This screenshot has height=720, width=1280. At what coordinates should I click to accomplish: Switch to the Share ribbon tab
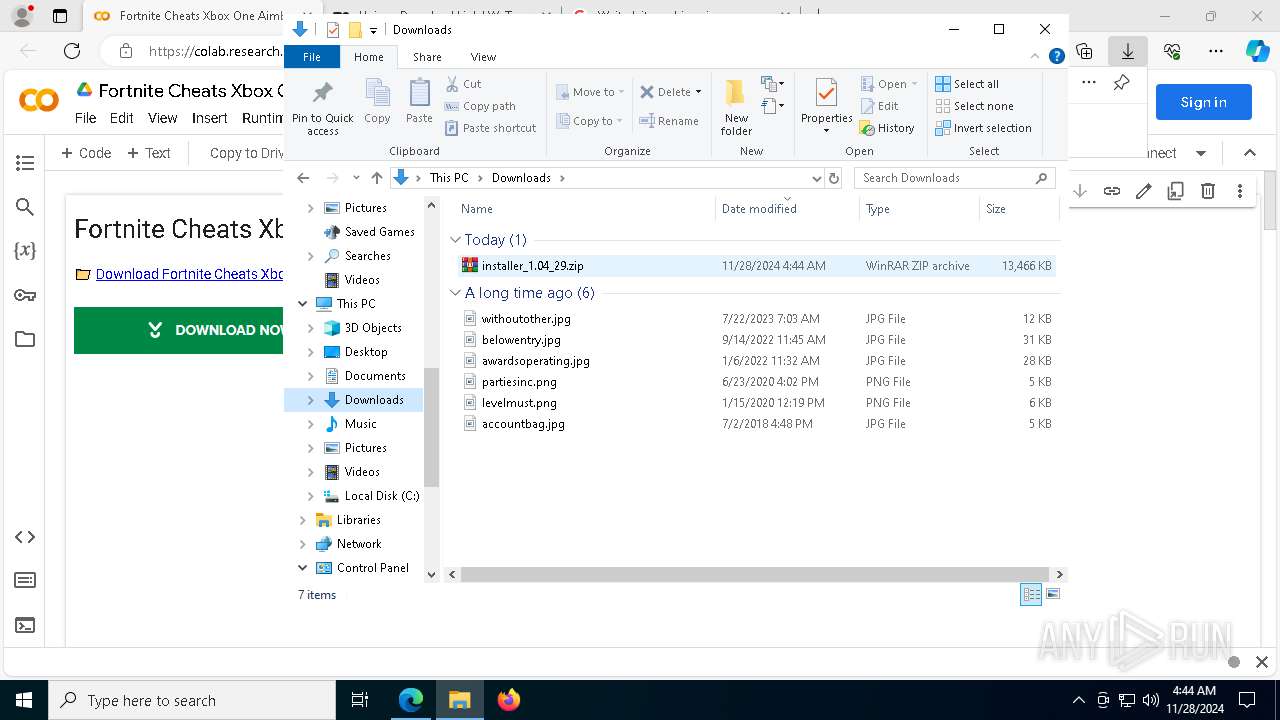point(427,57)
